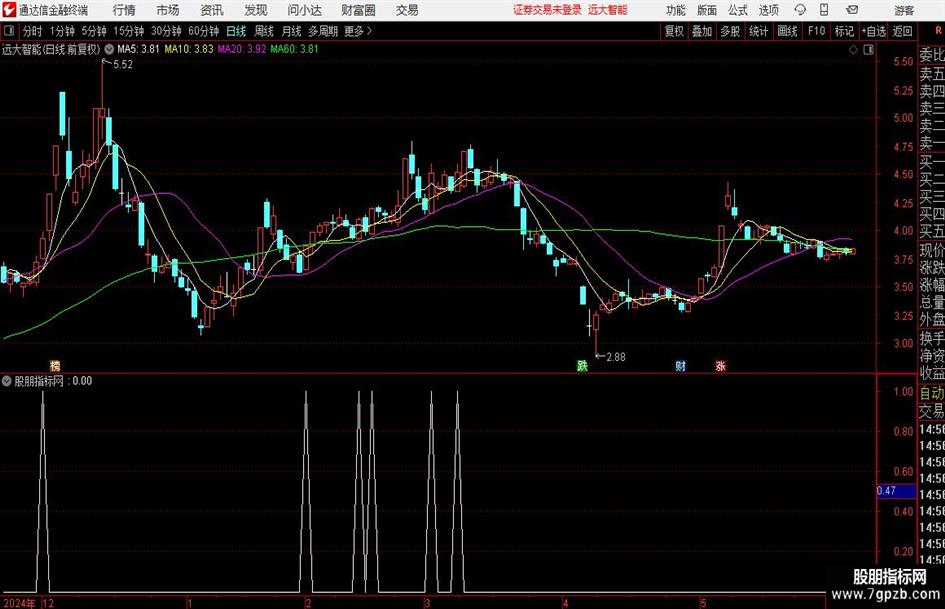This screenshot has width=945, height=609.
Task: Open the 多周期 multi-period view
Action: coord(323,31)
